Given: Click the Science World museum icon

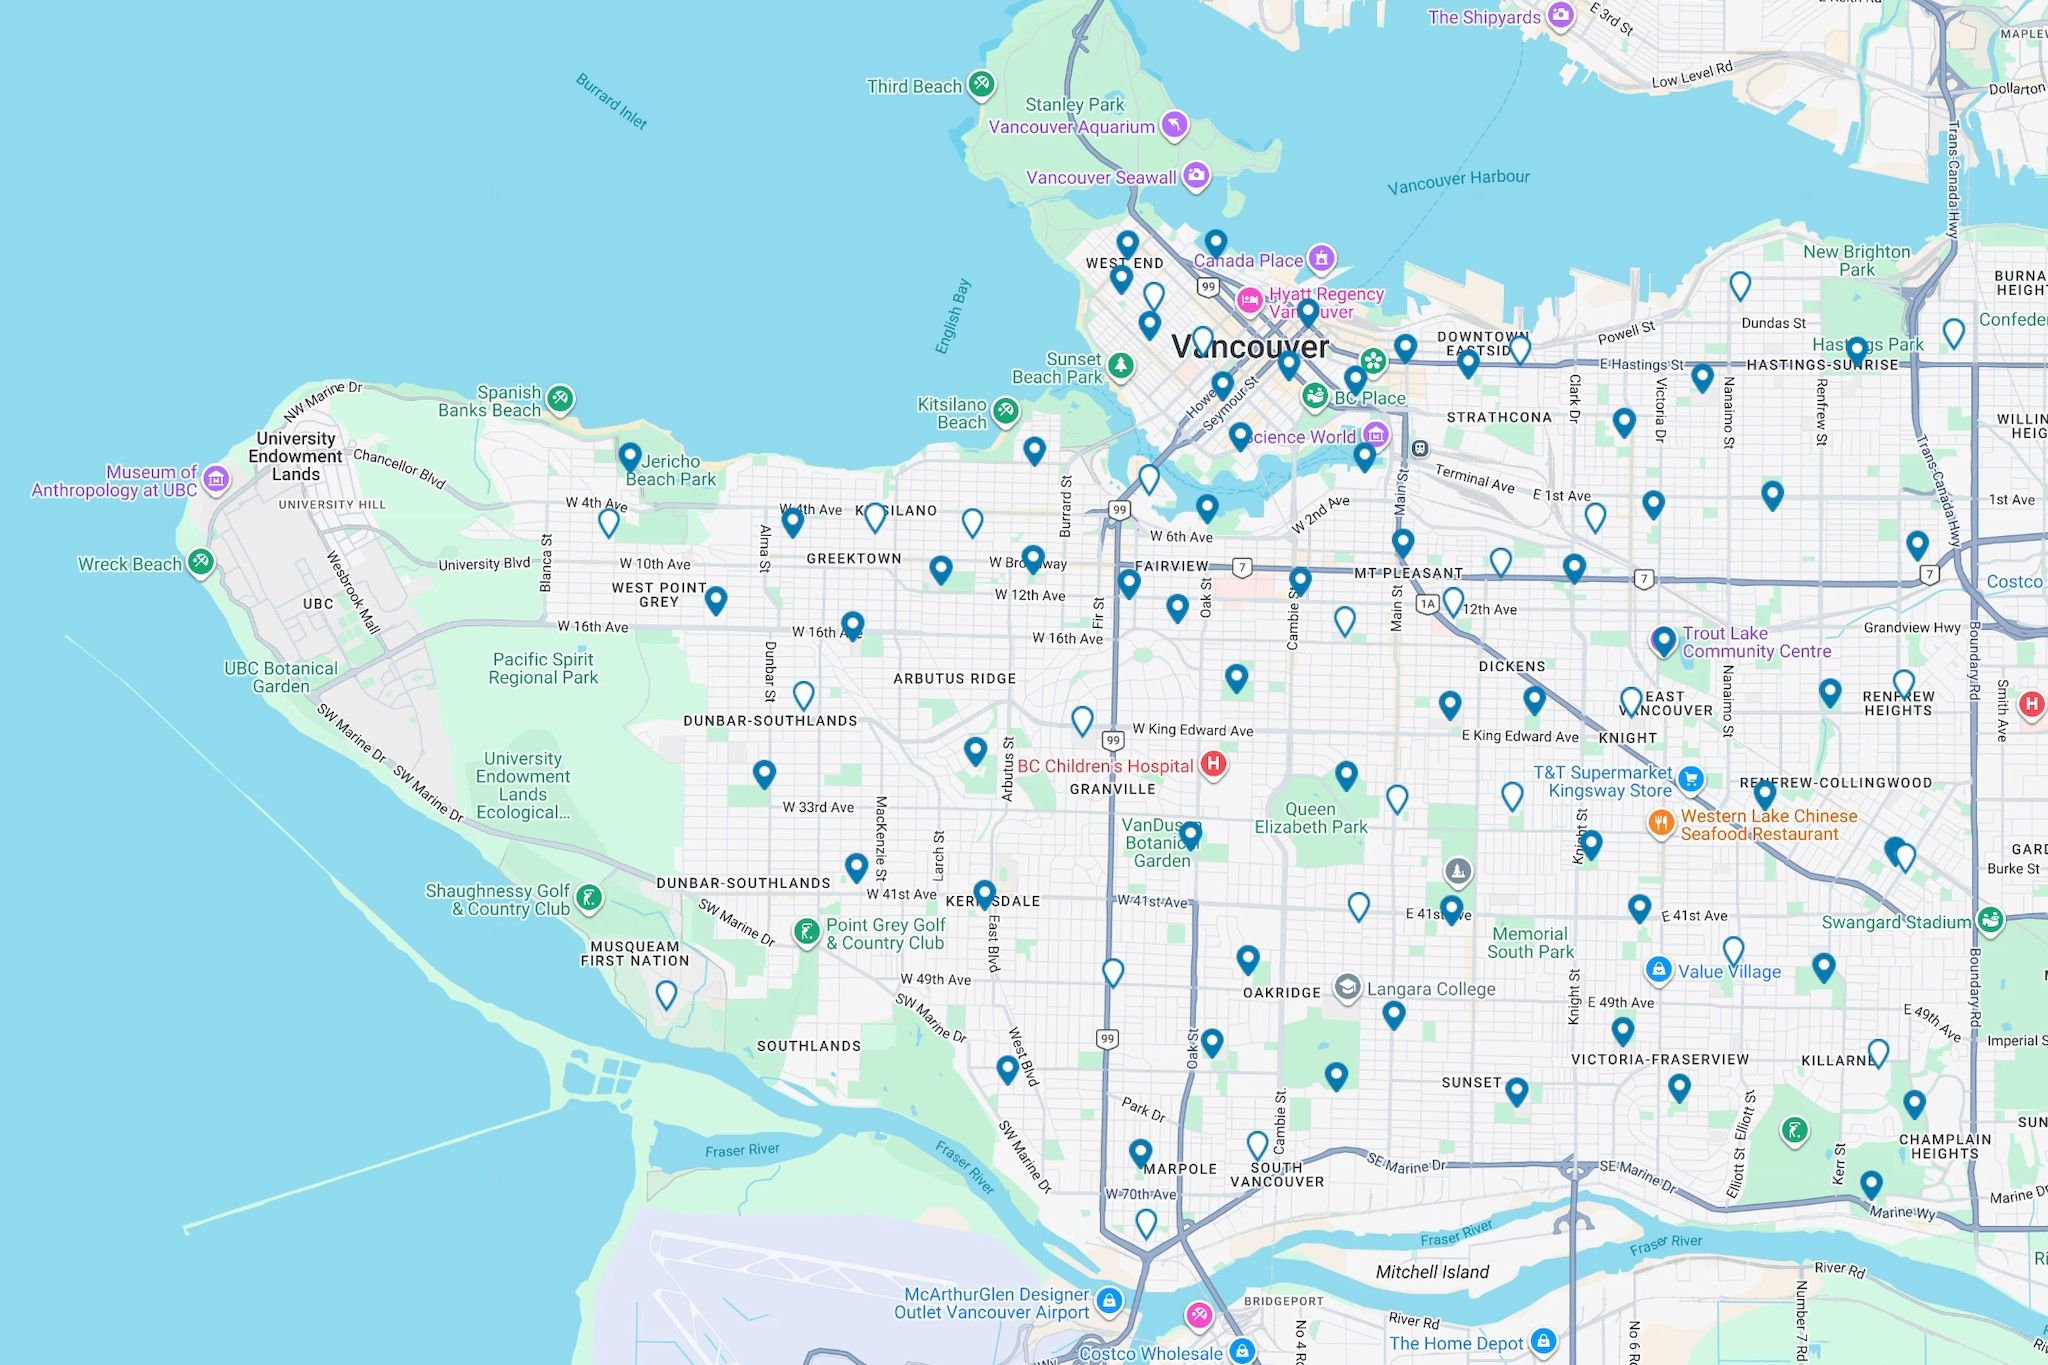Looking at the screenshot, I should [x=1376, y=435].
